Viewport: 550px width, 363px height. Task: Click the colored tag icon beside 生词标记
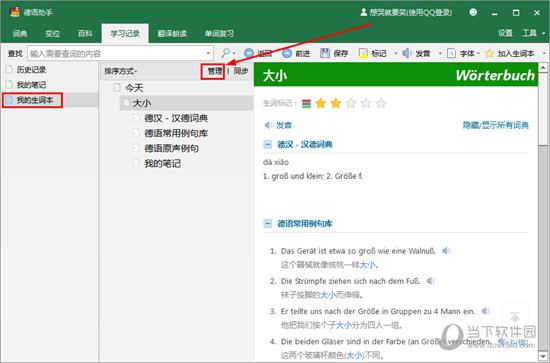[306, 103]
